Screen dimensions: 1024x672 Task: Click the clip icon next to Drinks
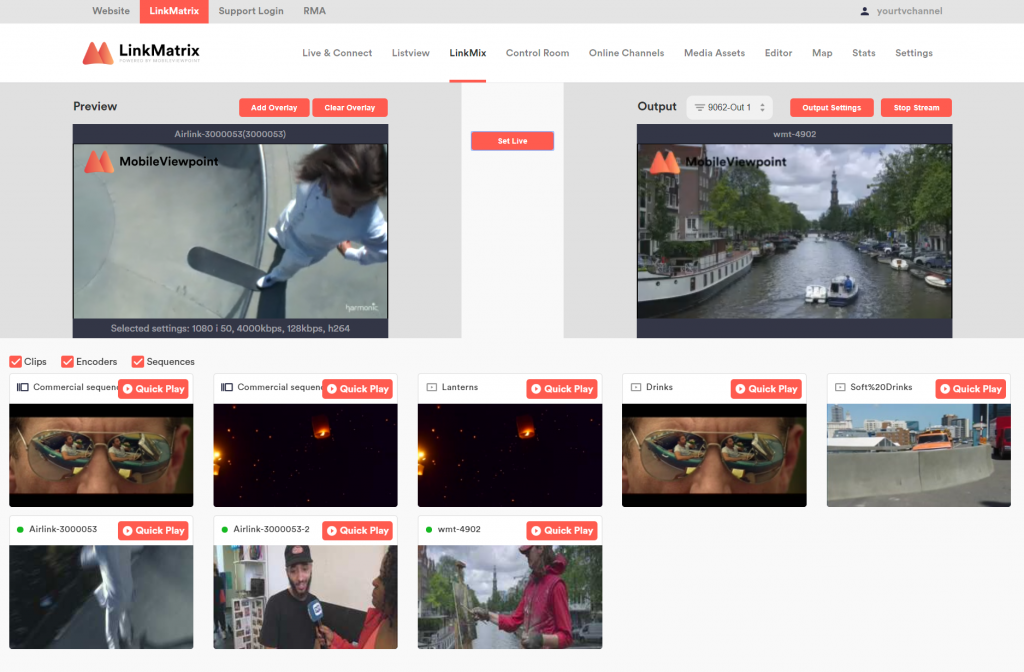tap(635, 387)
